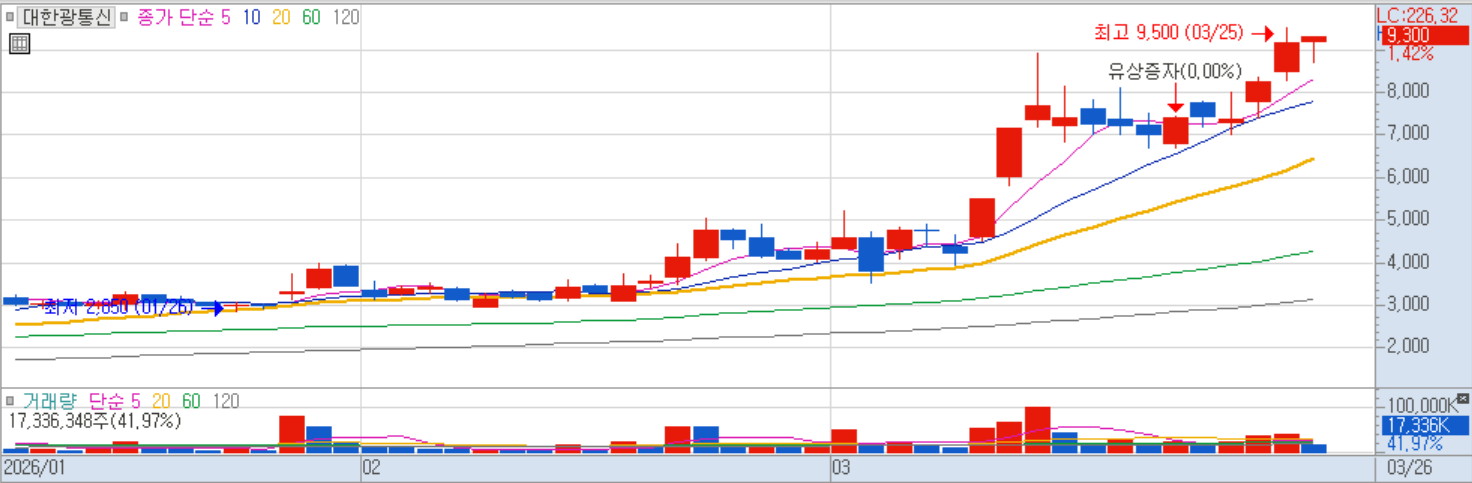Click the red 유상증자 down-arrow marker
Screen dimensions: 1472x483
pos(1175,104)
